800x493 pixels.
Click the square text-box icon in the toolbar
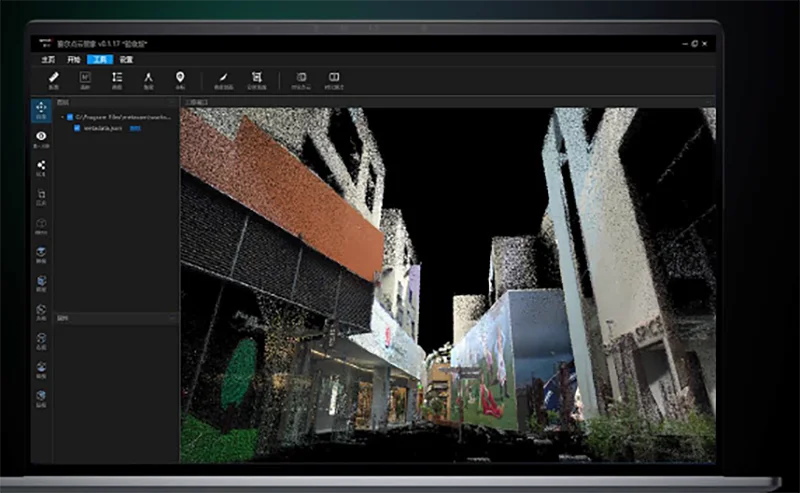(x=85, y=77)
